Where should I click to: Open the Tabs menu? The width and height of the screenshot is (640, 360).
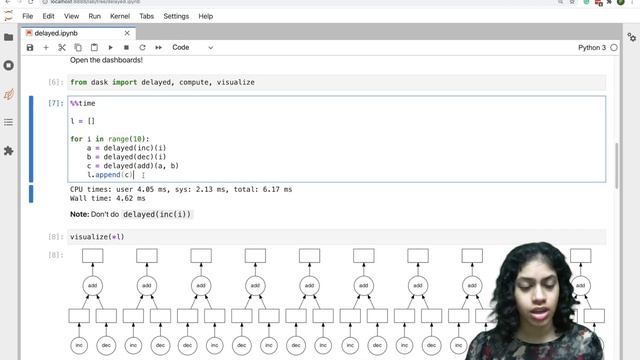point(147,16)
